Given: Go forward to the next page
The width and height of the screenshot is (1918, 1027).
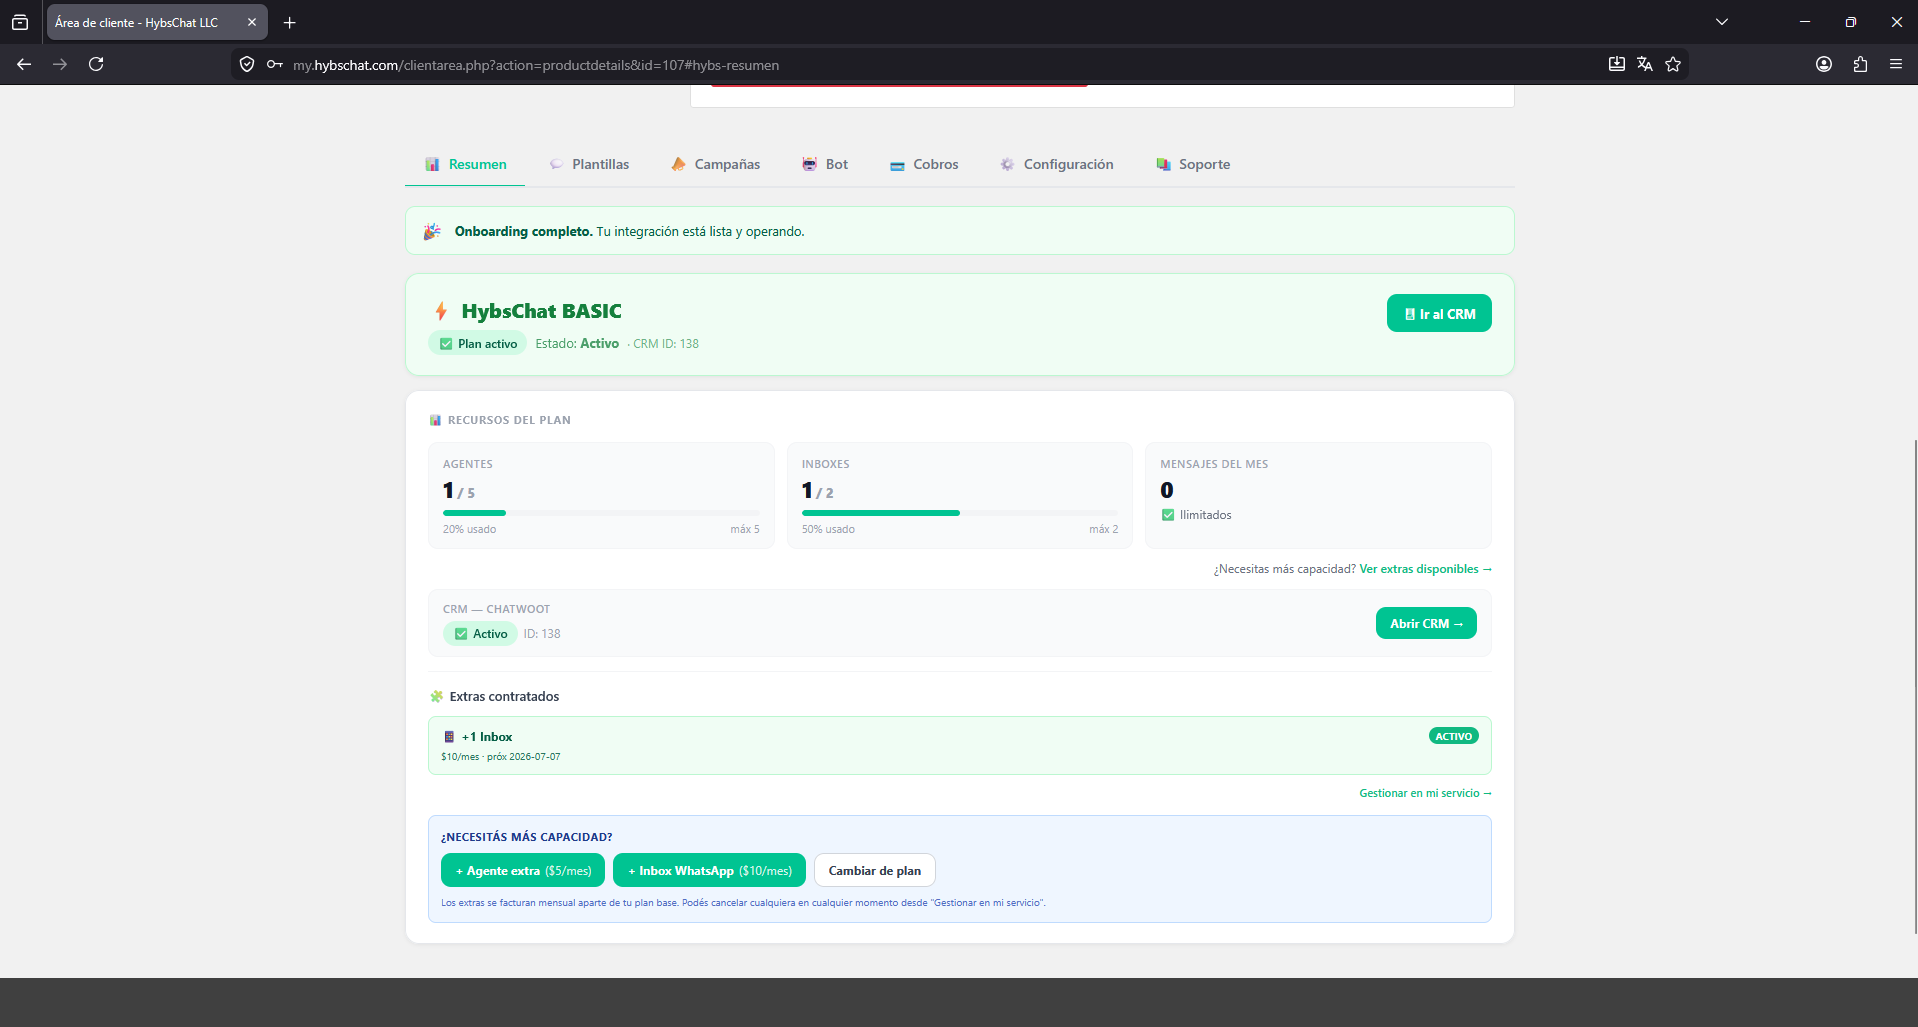Looking at the screenshot, I should point(60,64).
